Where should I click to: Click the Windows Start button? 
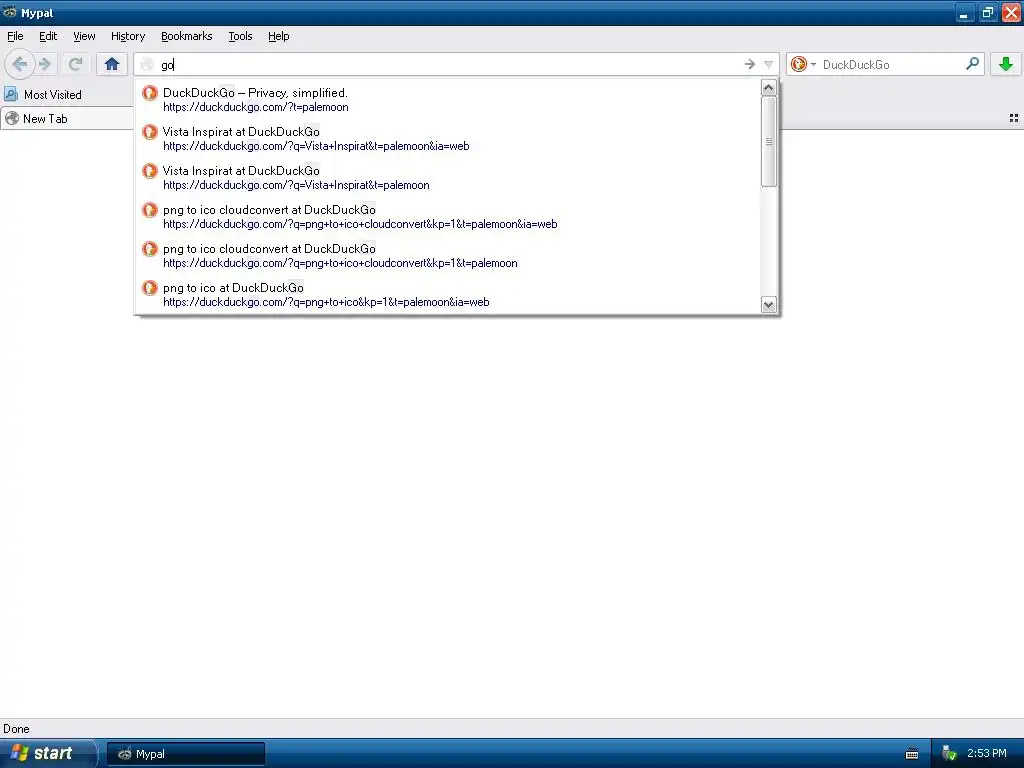(x=47, y=753)
